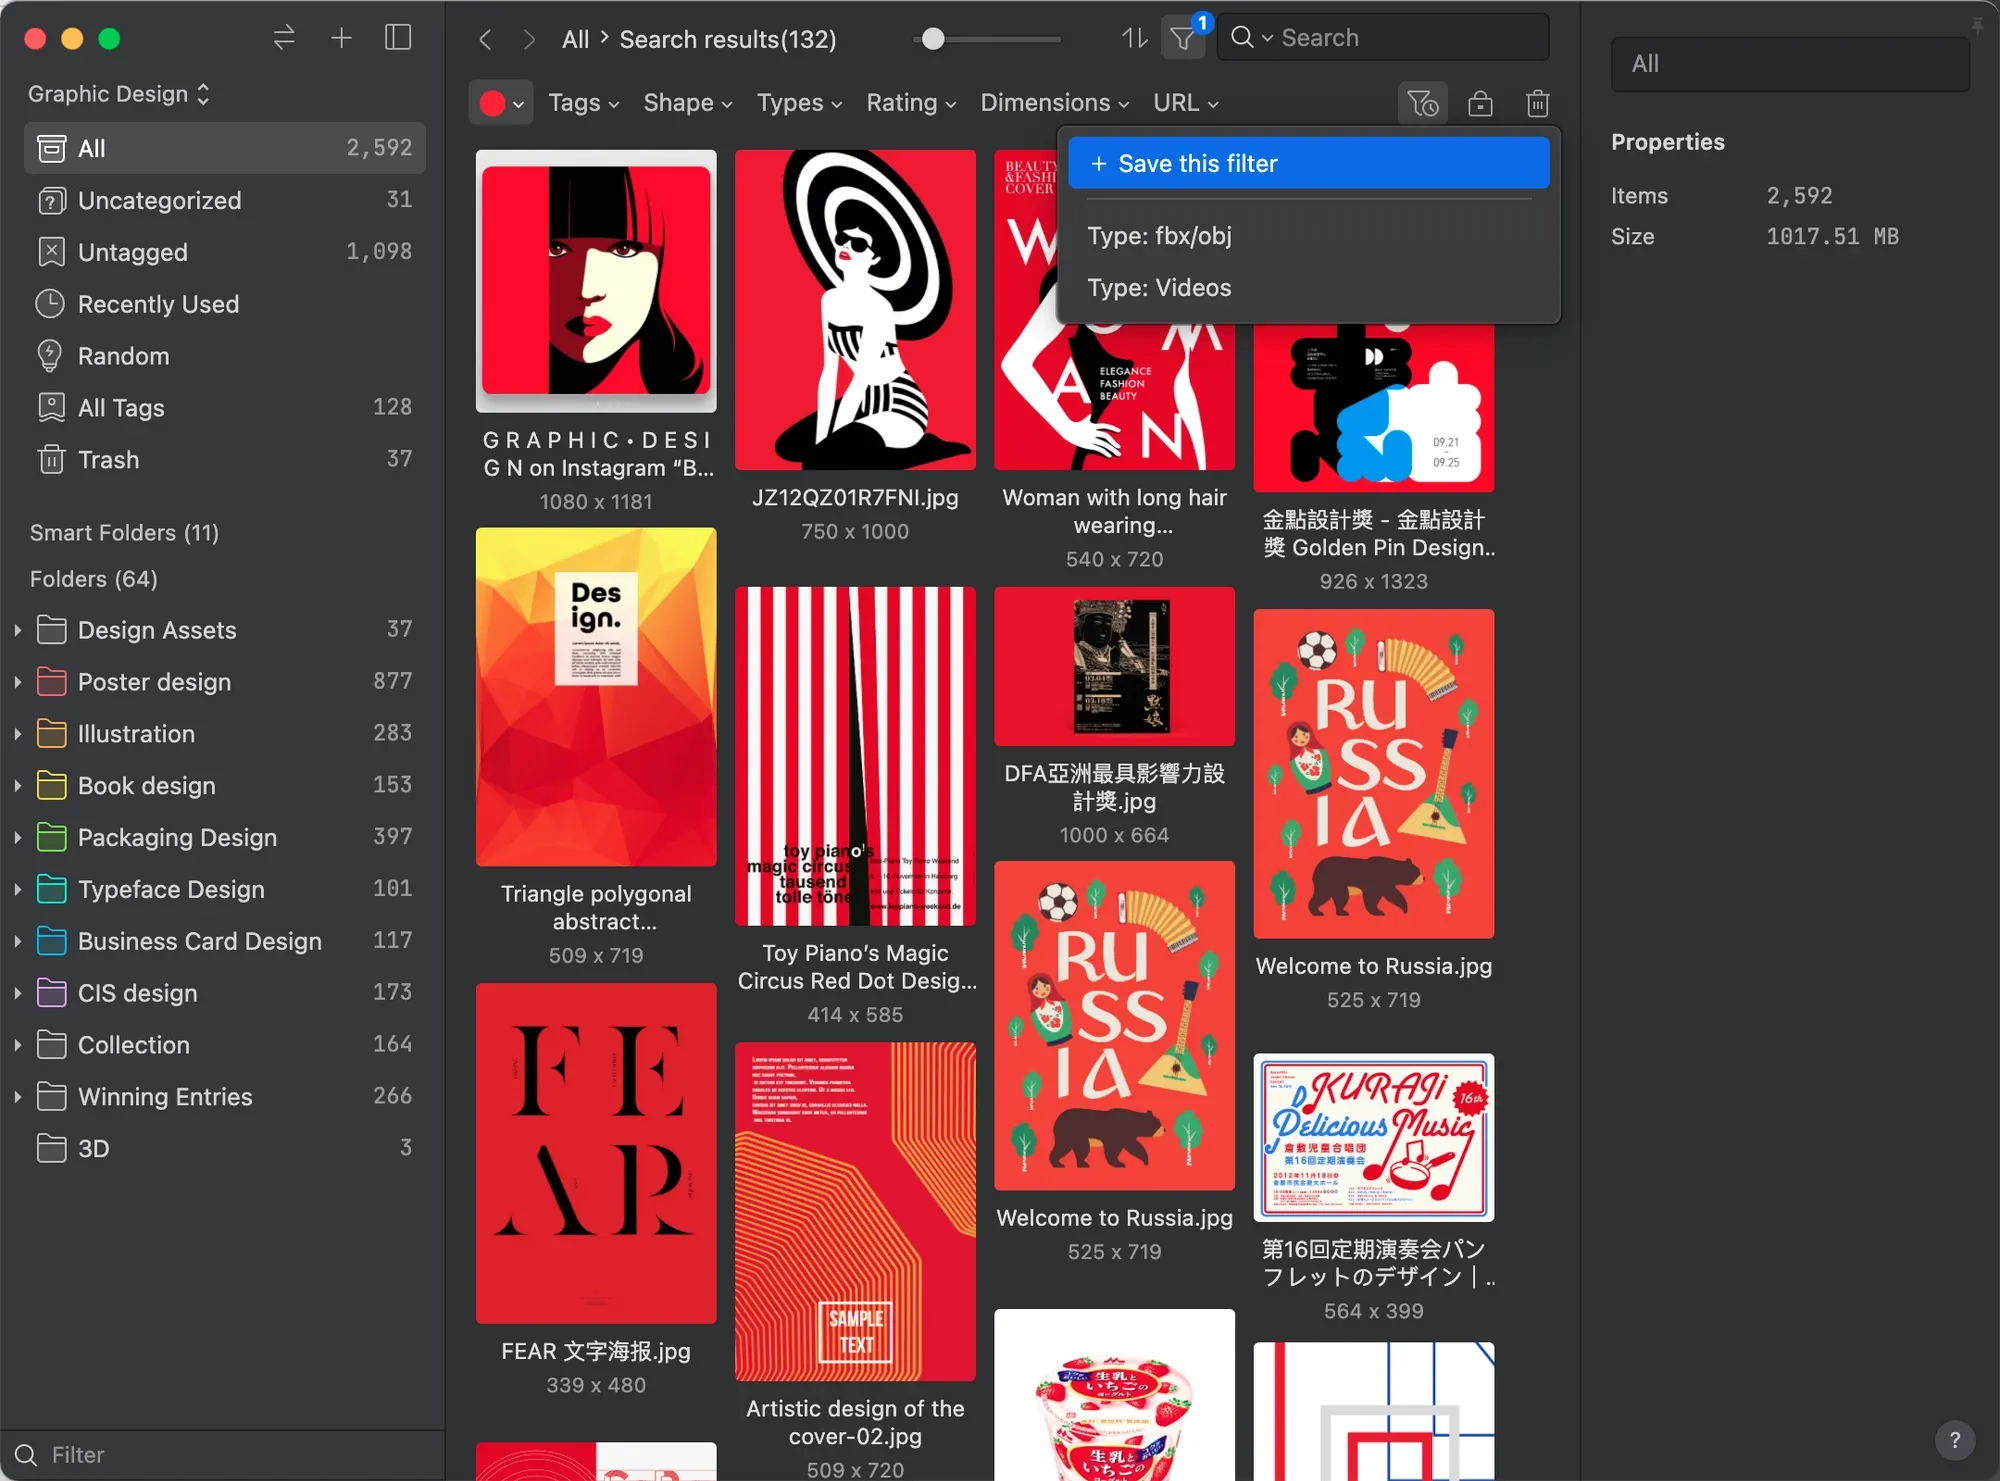The height and width of the screenshot is (1481, 2000).
Task: Toggle the sidebar panel layout icon
Action: tap(398, 38)
